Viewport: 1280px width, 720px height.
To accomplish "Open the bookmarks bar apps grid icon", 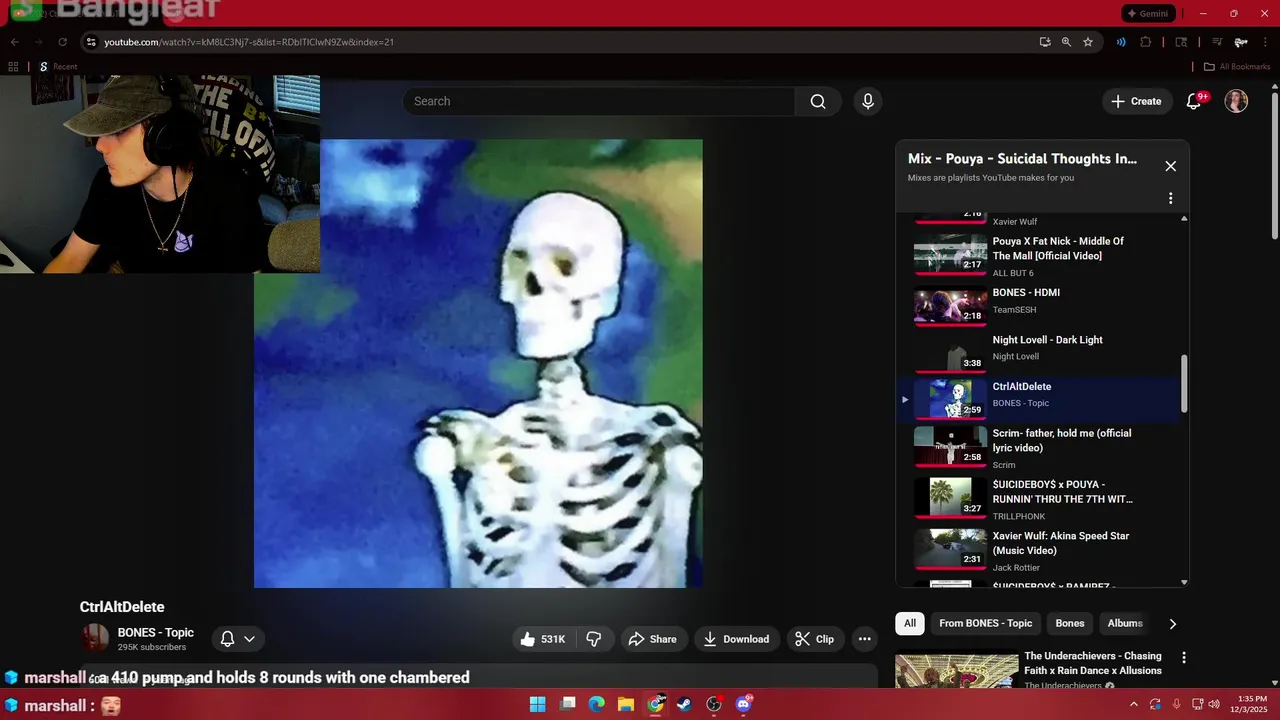I will tap(13, 67).
